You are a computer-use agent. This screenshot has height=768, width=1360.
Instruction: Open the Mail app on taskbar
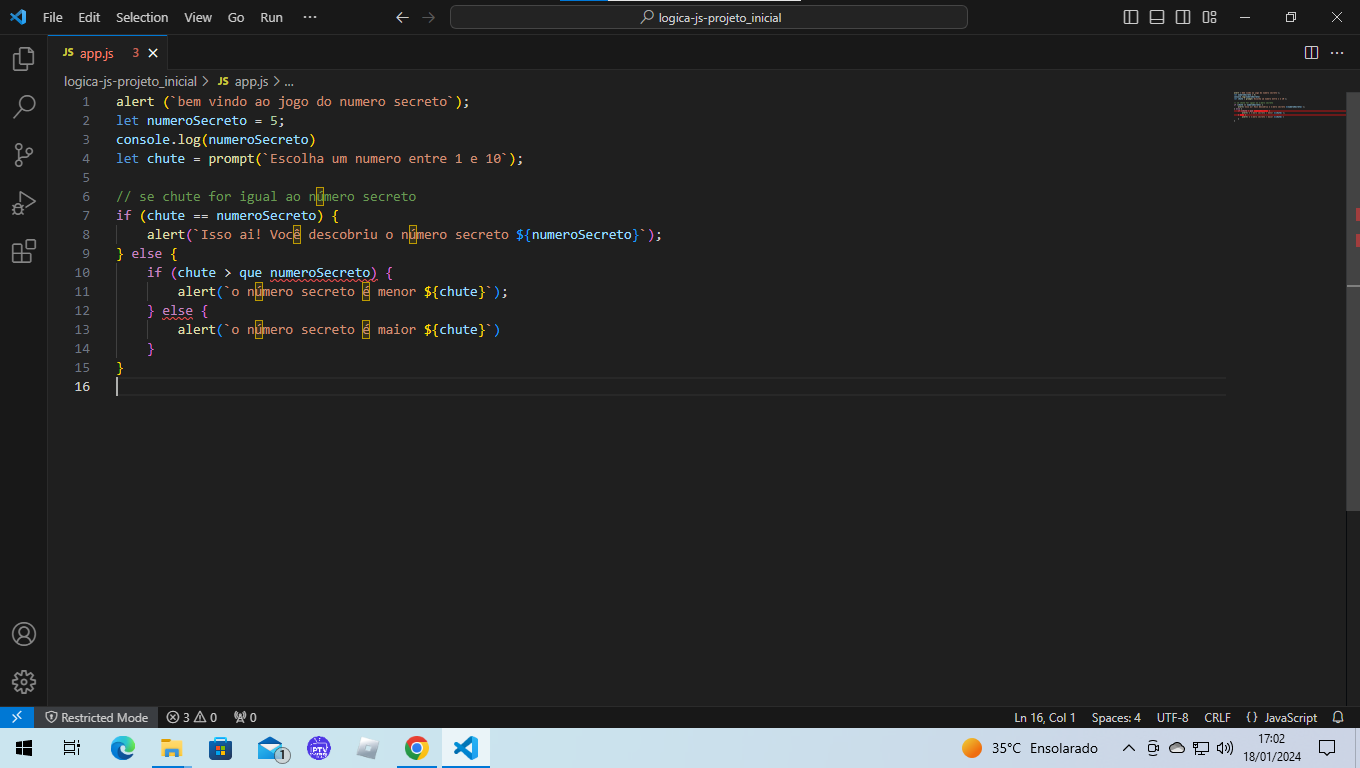270,748
